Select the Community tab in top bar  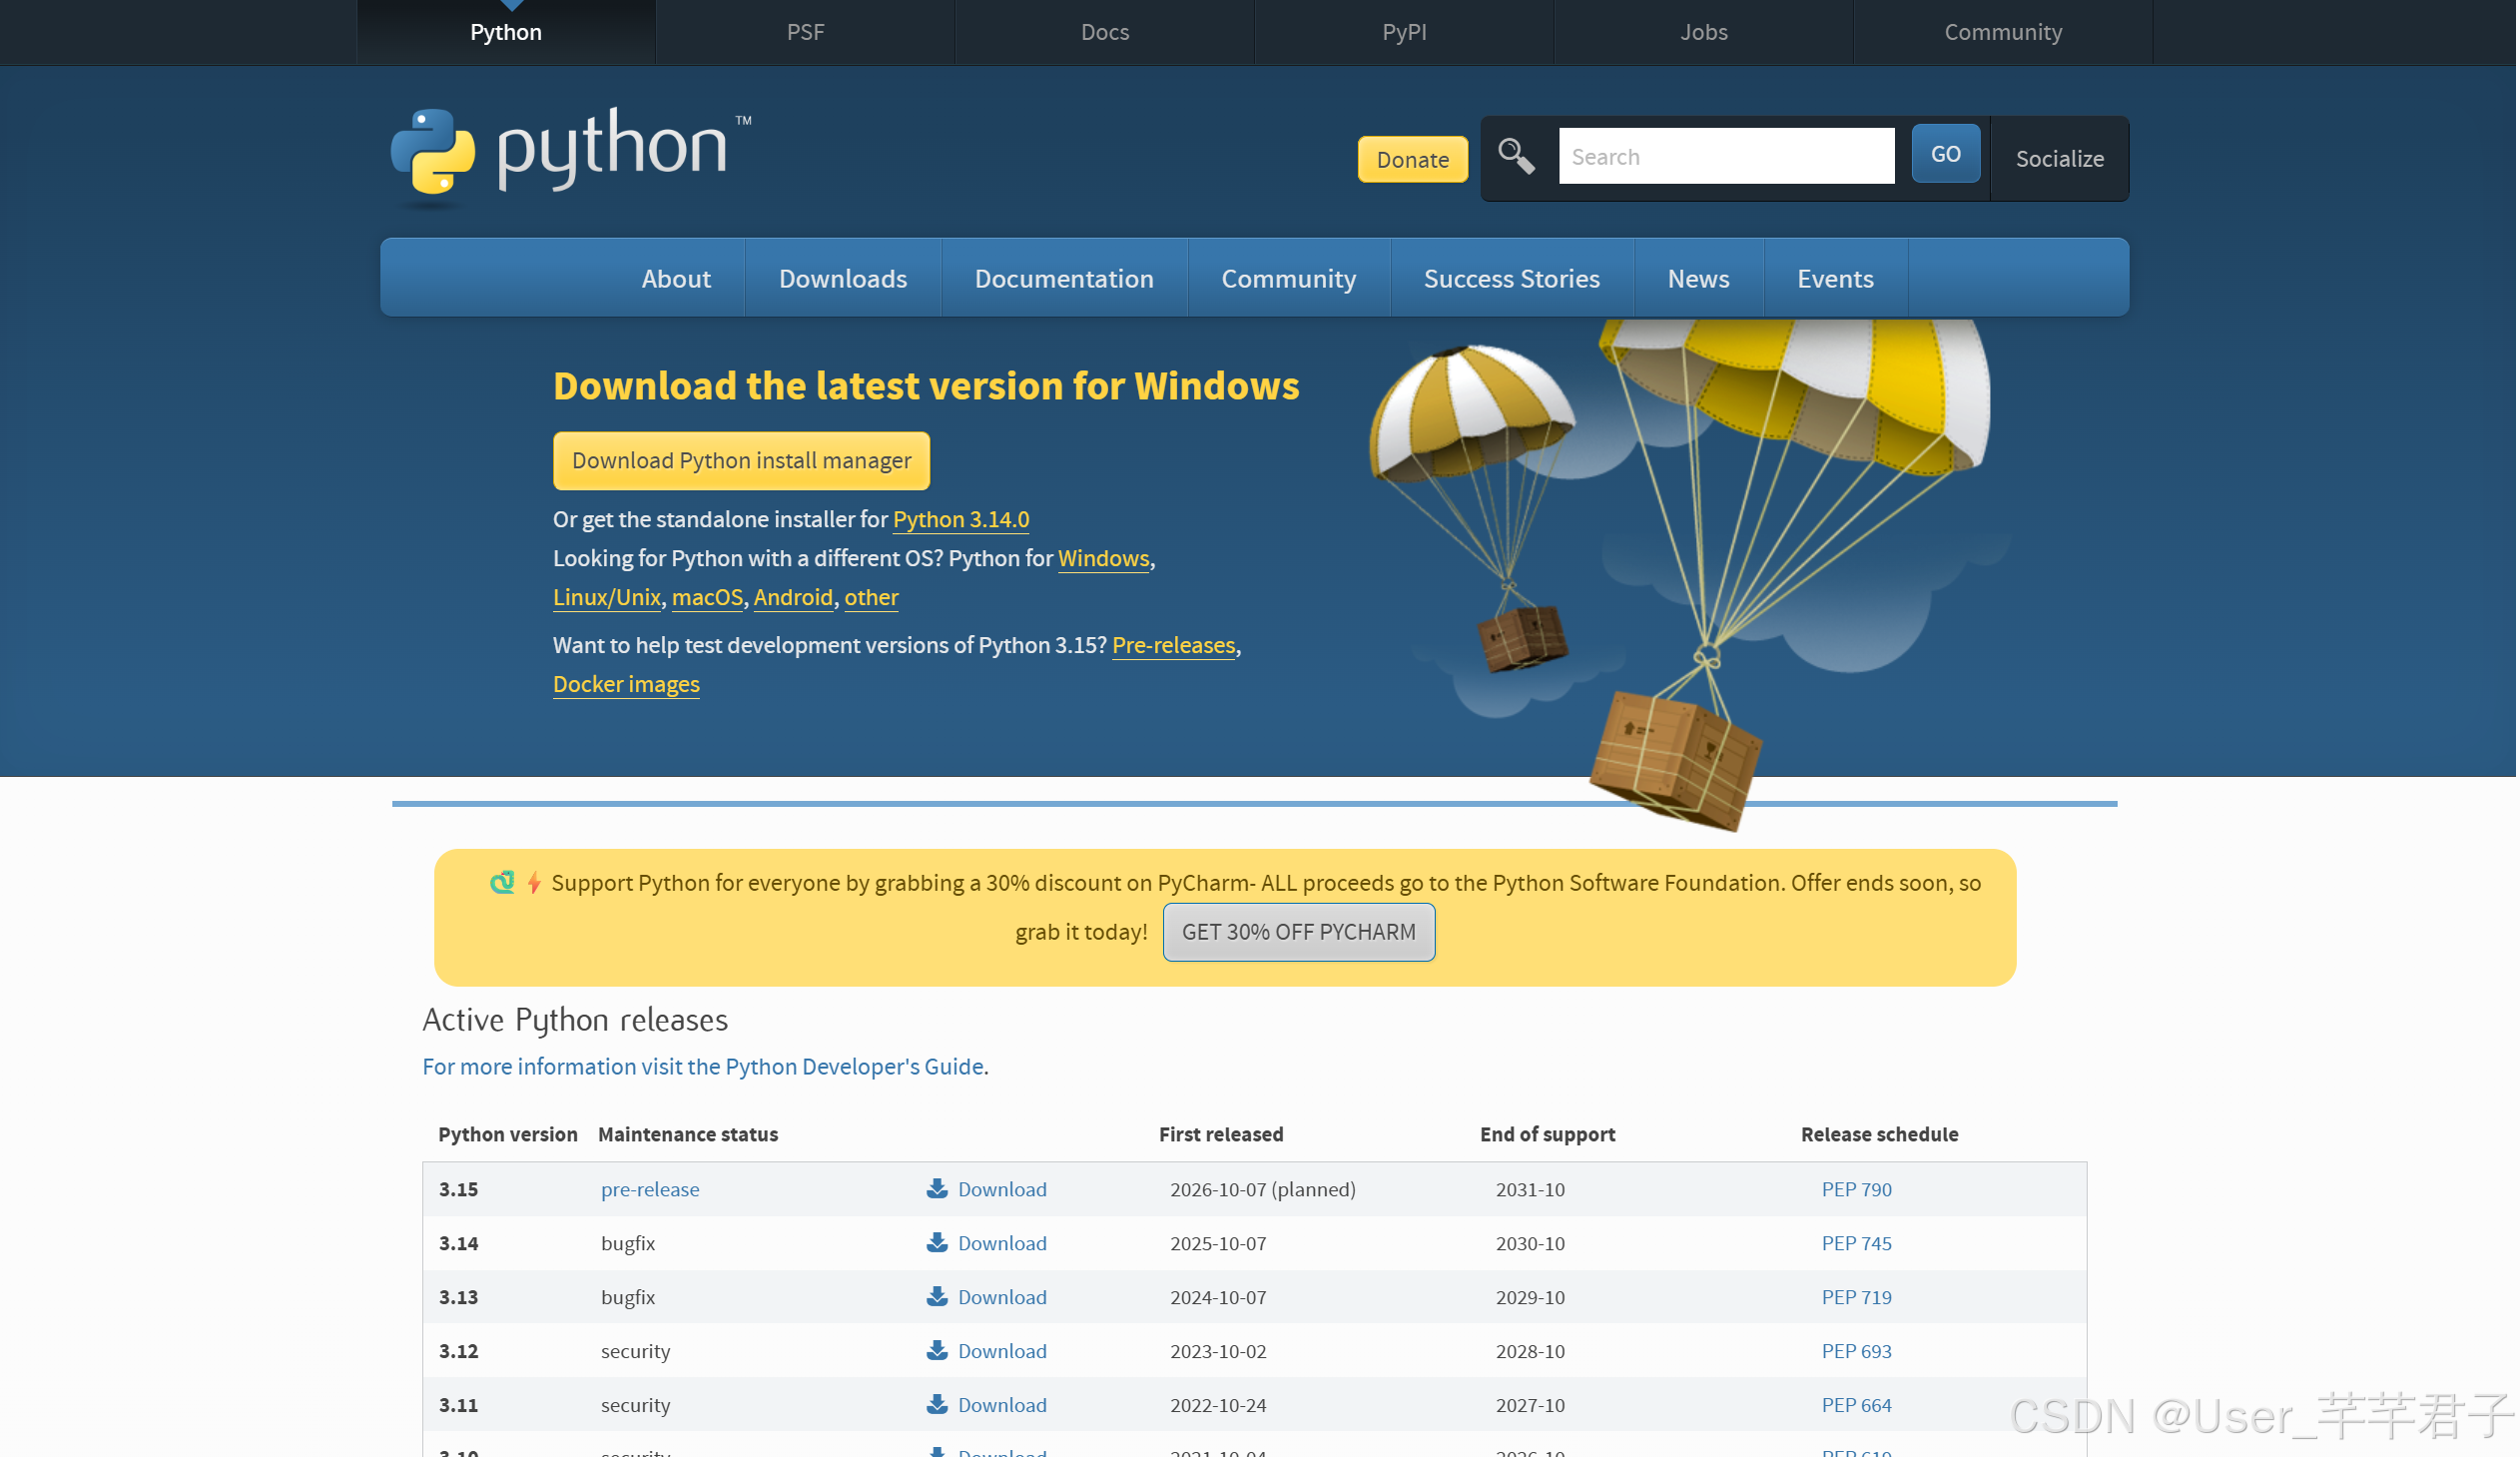2004,32
